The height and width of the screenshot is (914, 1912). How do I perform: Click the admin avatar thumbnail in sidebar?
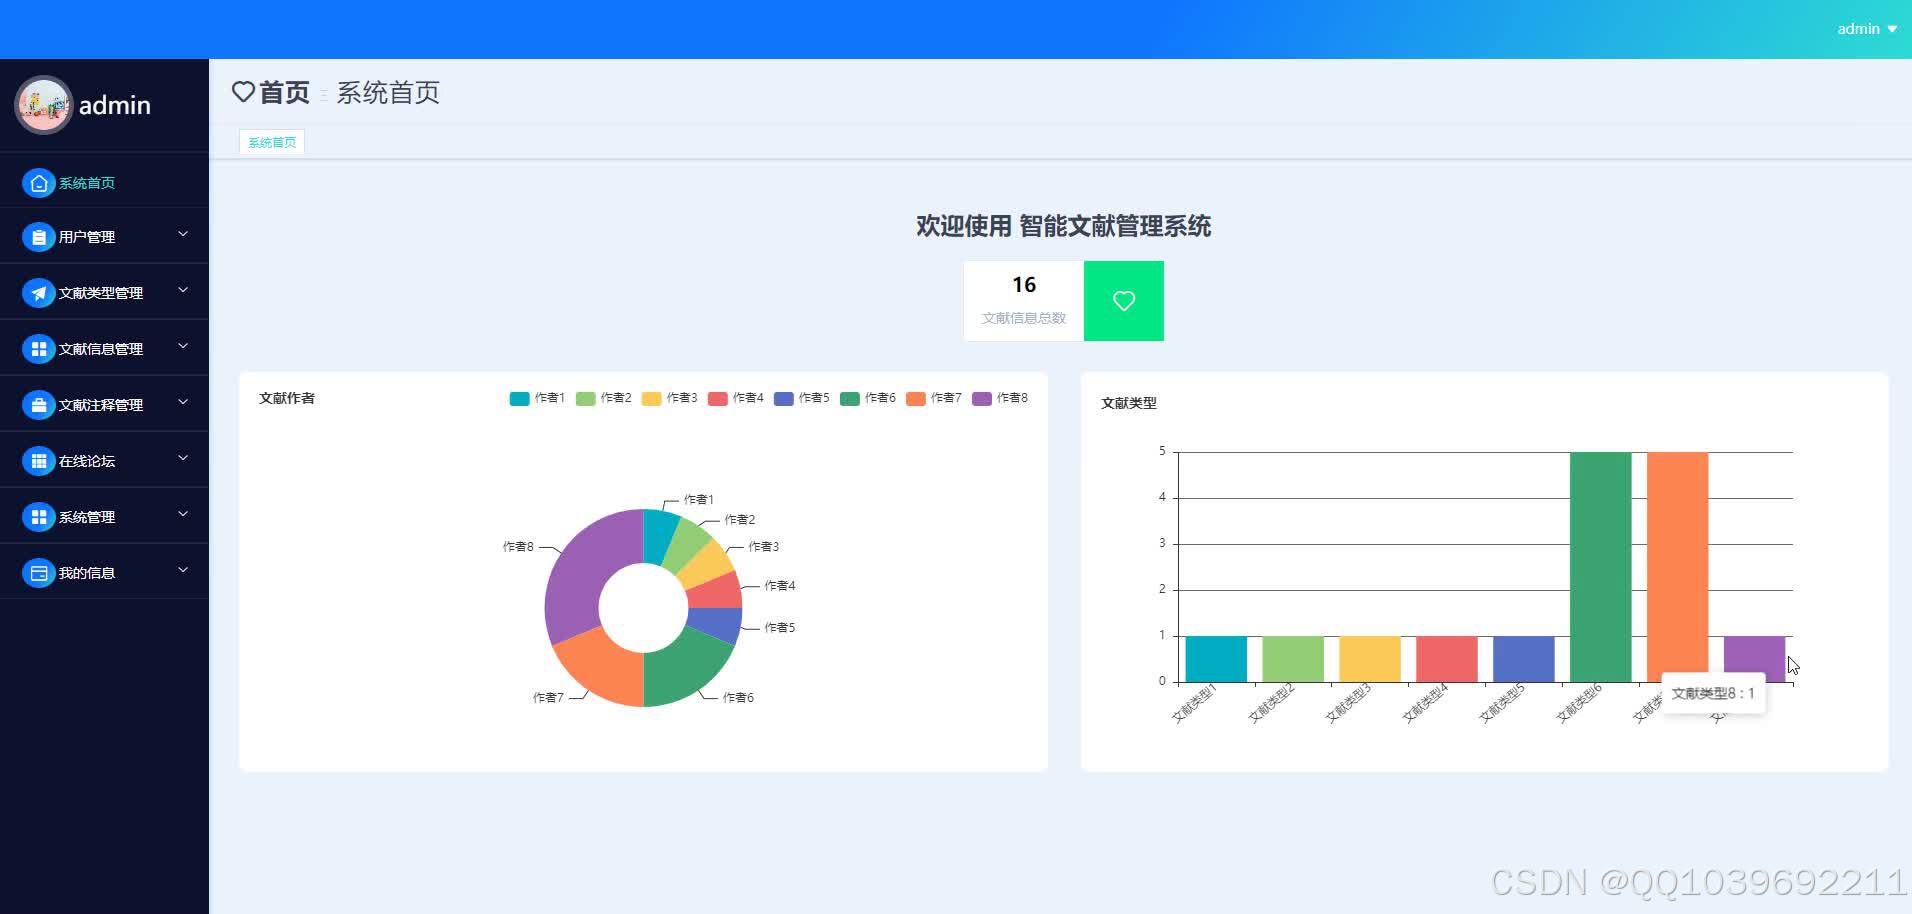44,104
